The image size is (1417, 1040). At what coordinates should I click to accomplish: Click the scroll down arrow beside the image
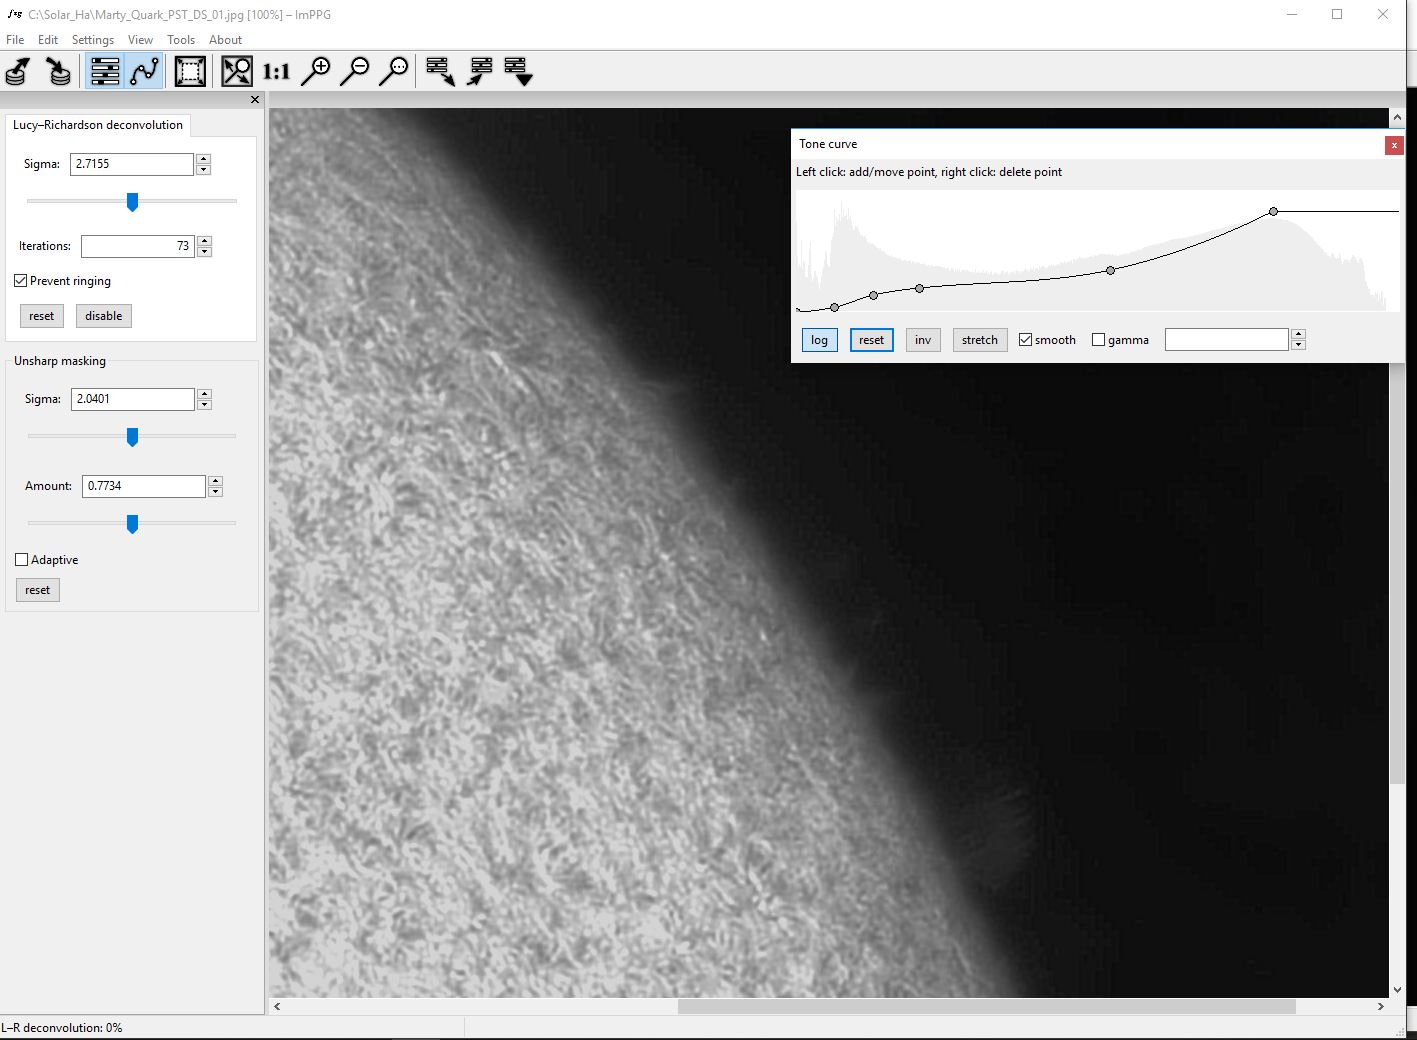[1396, 990]
